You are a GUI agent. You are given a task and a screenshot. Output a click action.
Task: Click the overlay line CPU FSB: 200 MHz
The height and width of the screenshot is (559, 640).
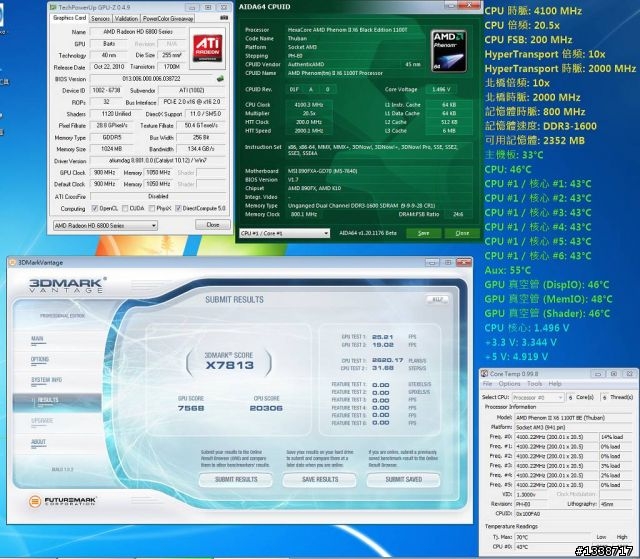pos(528,40)
